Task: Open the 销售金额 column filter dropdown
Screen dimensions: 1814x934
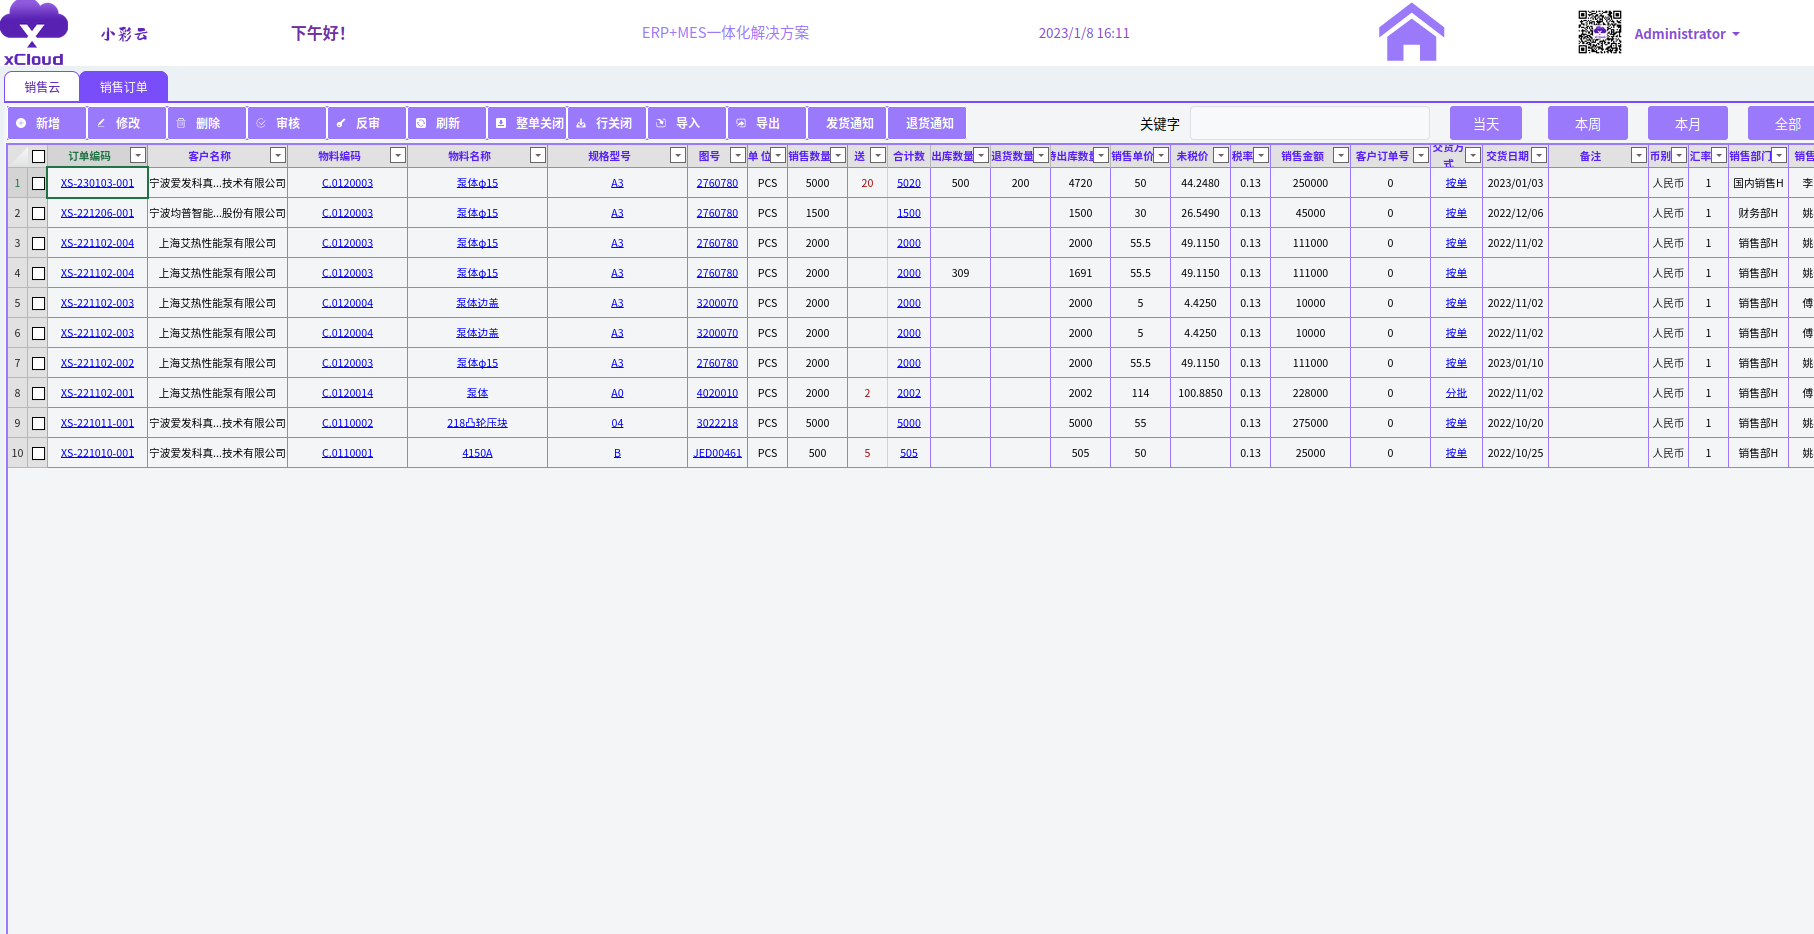Action: [1341, 155]
